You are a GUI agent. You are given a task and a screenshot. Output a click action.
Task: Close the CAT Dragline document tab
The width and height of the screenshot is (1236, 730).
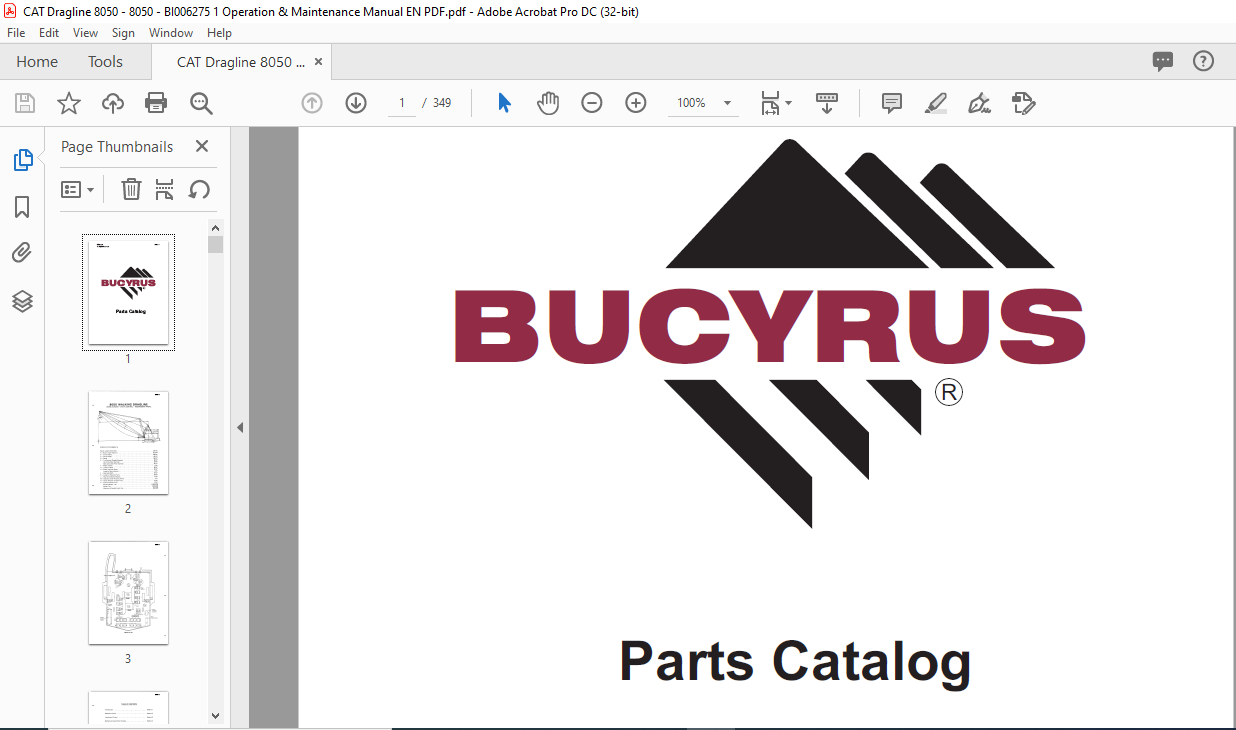[319, 62]
